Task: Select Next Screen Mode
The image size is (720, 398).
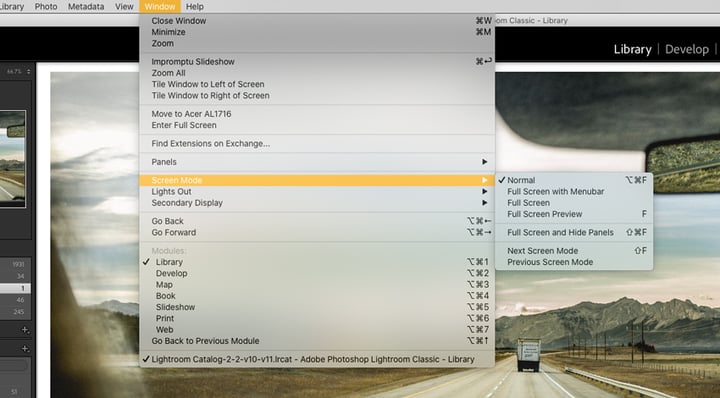Action: coord(574,251)
